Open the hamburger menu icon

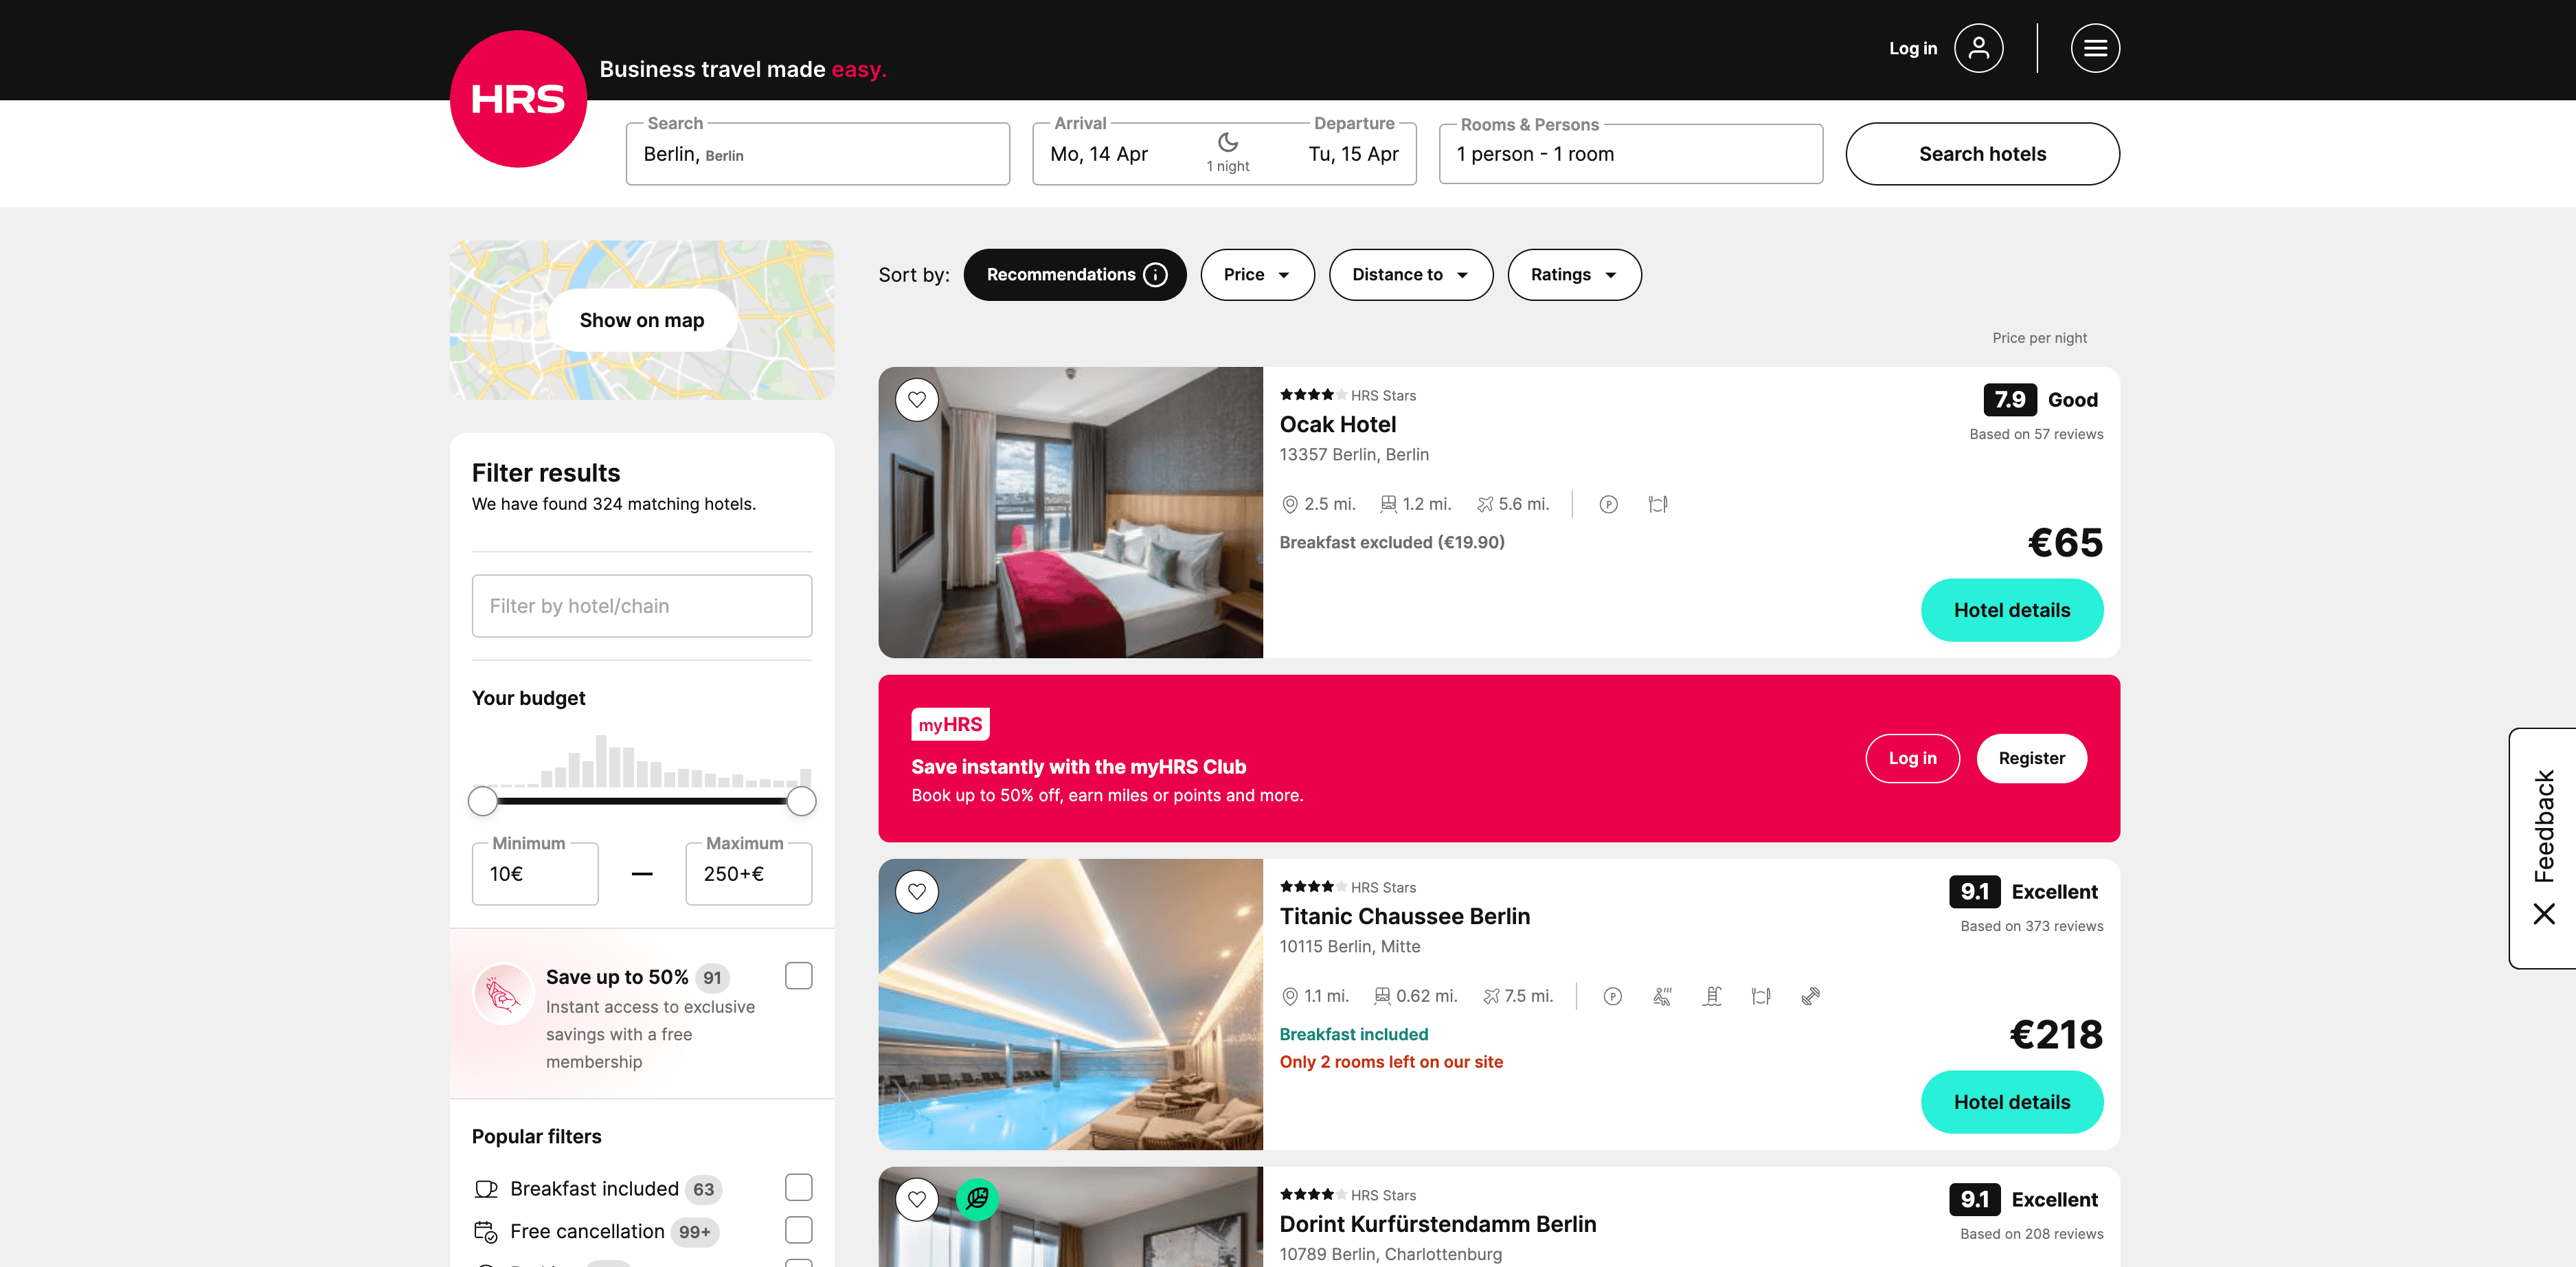pos(2095,48)
